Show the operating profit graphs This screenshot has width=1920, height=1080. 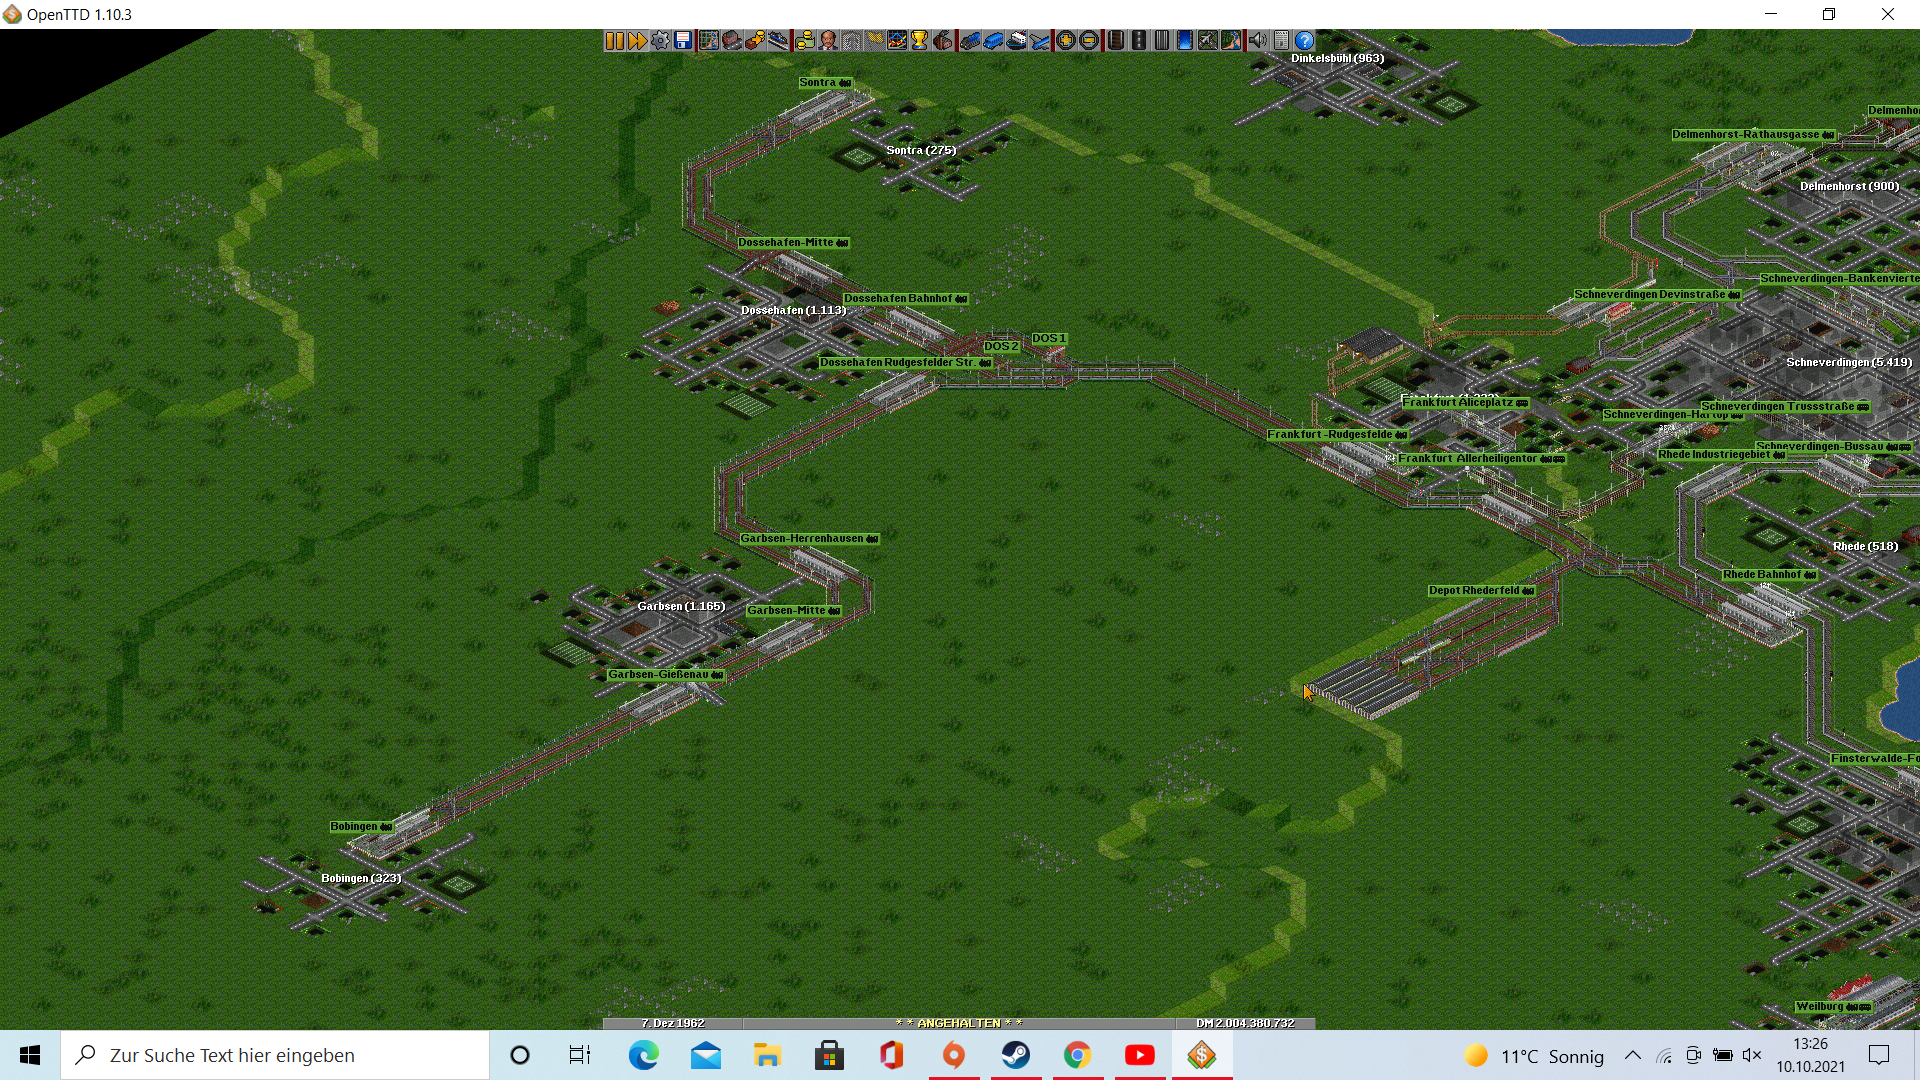(897, 41)
